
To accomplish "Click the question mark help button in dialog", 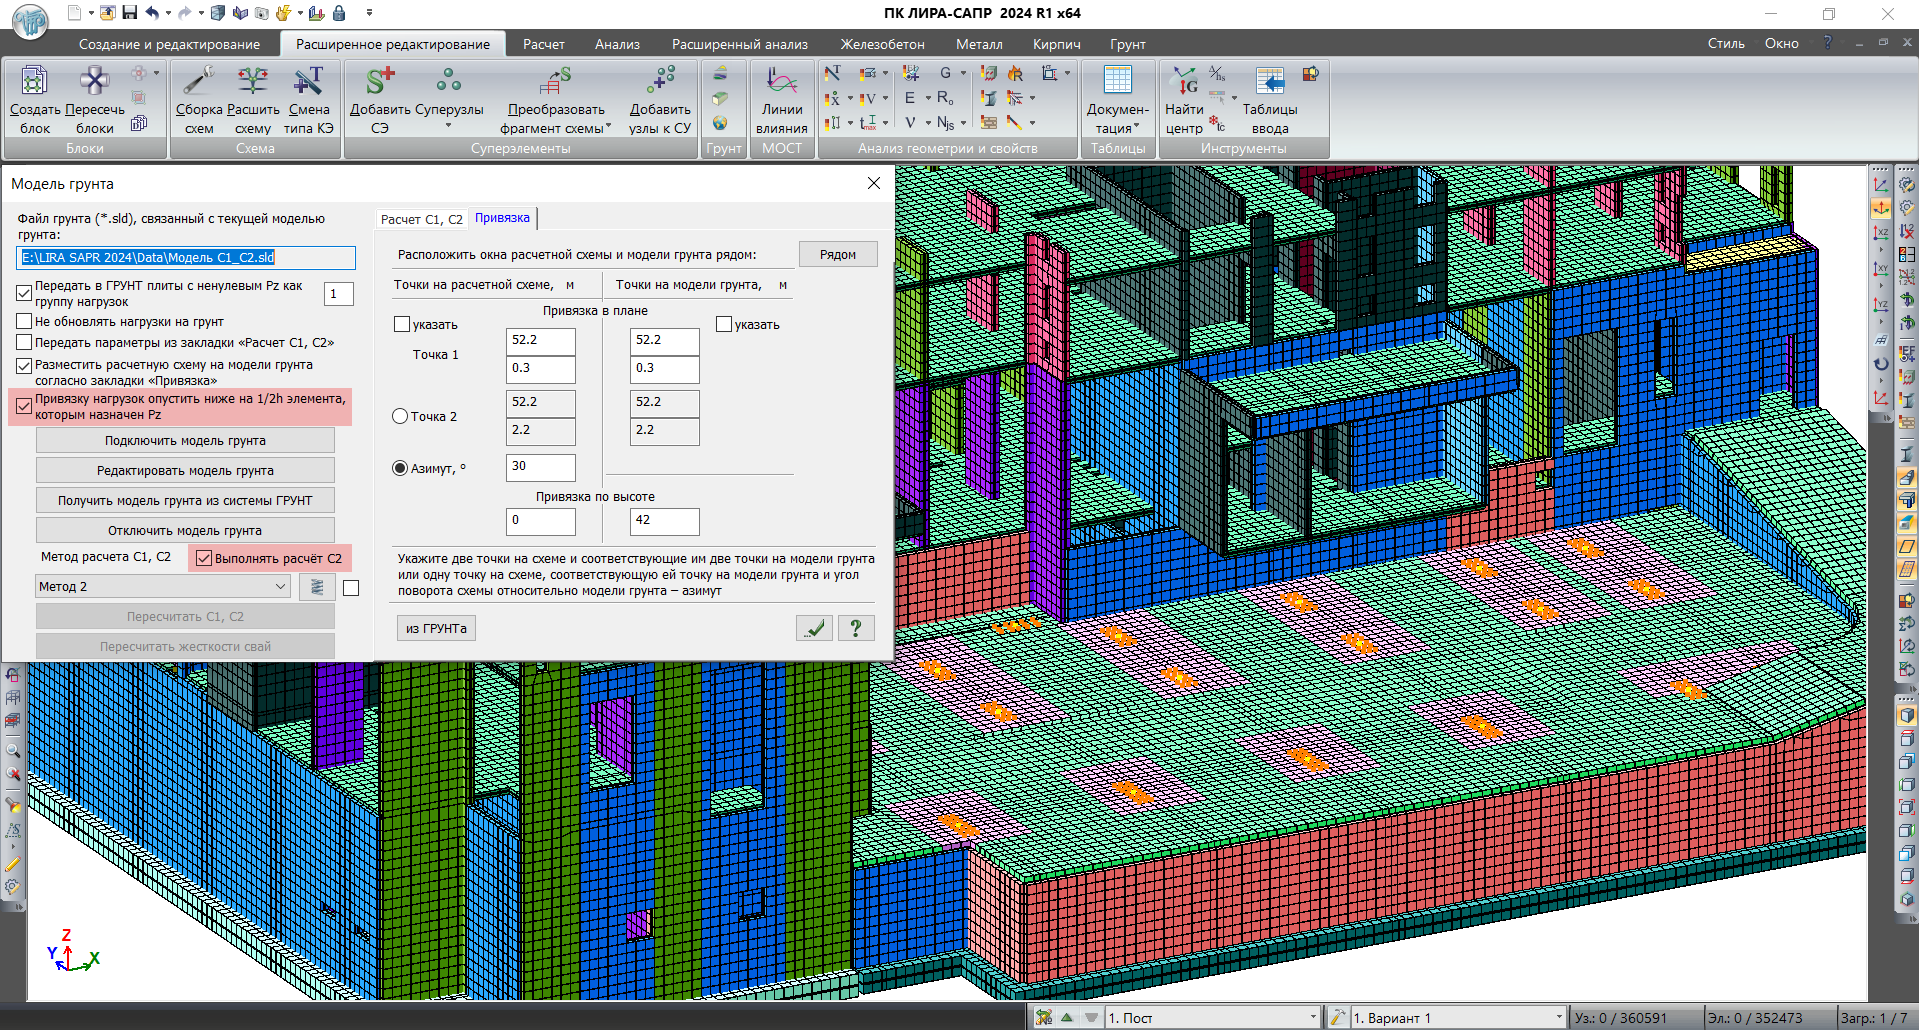I will pos(856,628).
